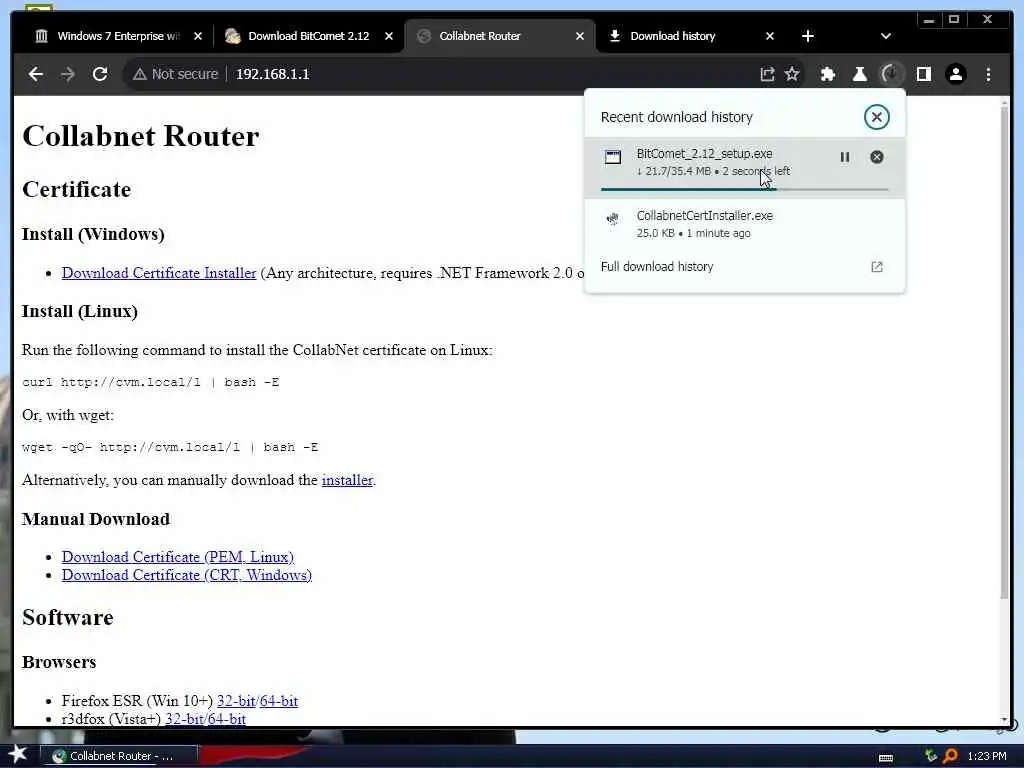
Task: Click the page vertical scrollbar
Action: pos(1004,353)
